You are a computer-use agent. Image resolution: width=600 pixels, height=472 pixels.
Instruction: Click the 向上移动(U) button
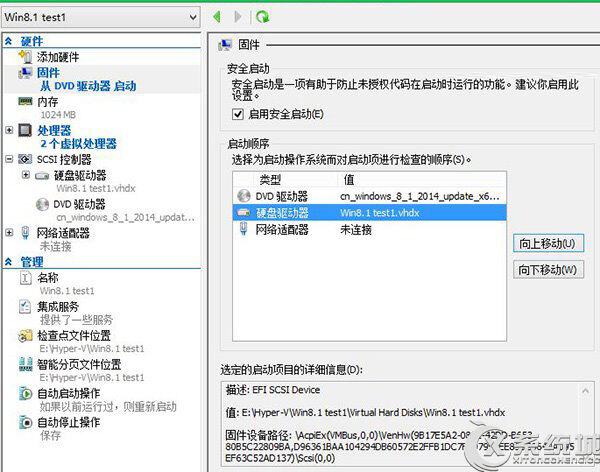click(x=548, y=243)
